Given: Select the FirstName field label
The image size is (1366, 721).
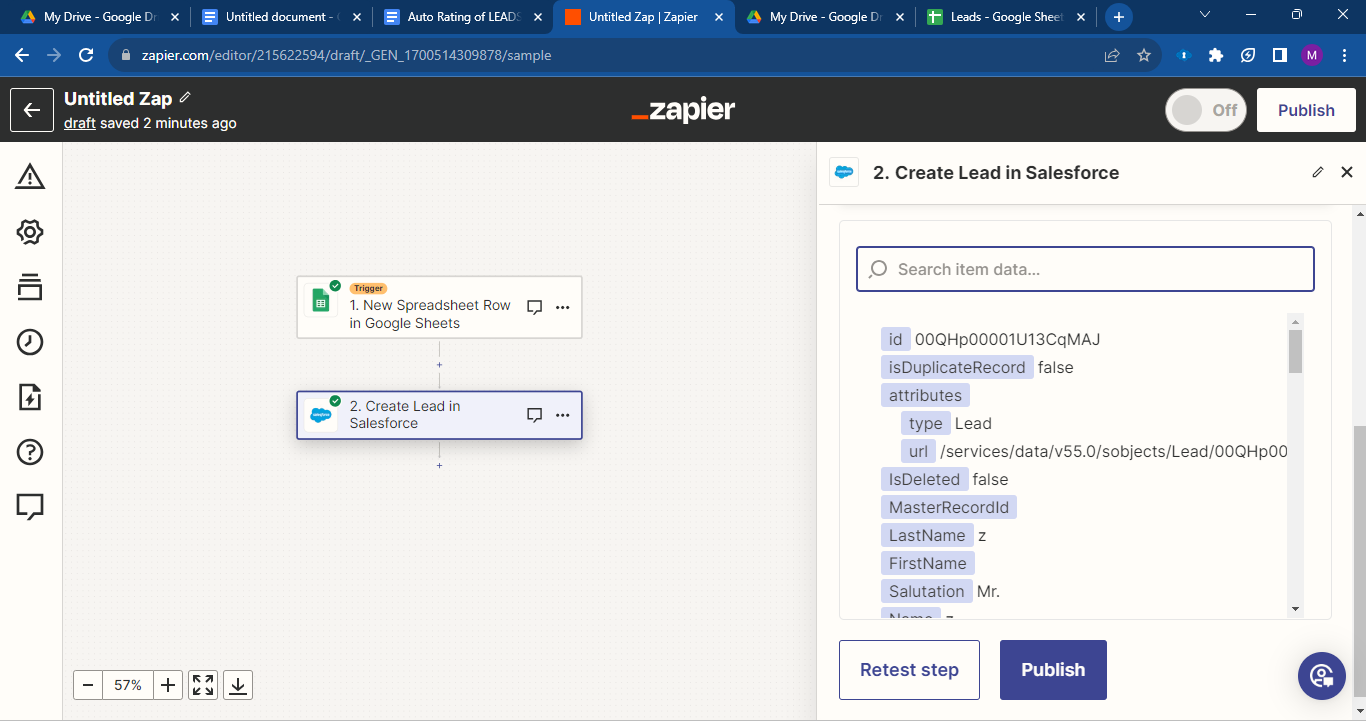Looking at the screenshot, I should click(x=928, y=563).
